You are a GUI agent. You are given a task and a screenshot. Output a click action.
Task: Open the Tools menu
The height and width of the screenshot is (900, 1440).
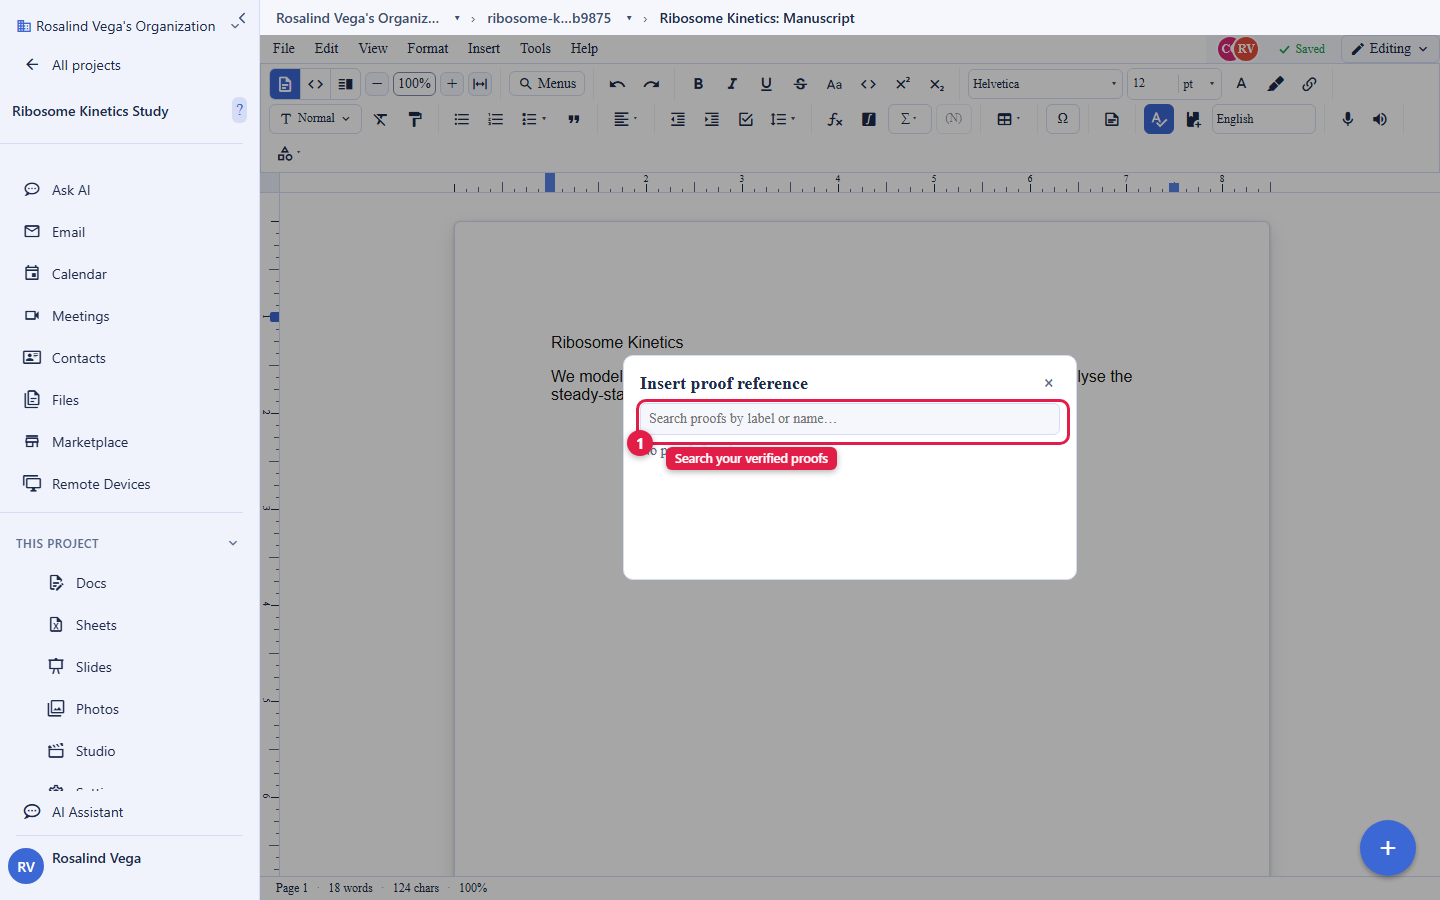[535, 48]
